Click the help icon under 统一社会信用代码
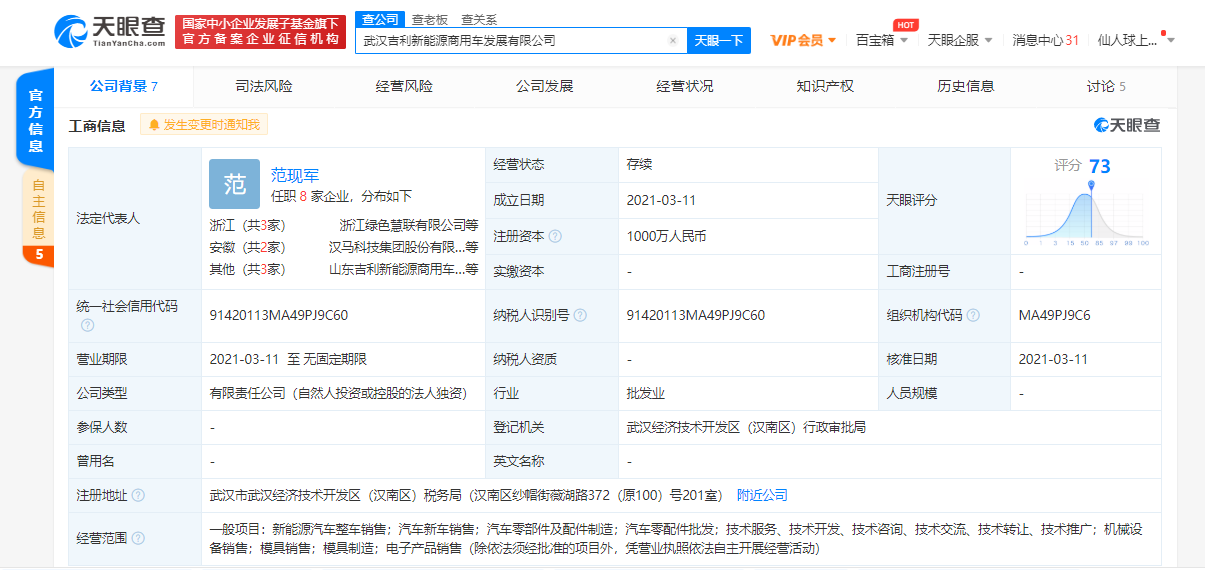The image size is (1205, 570). (87, 326)
